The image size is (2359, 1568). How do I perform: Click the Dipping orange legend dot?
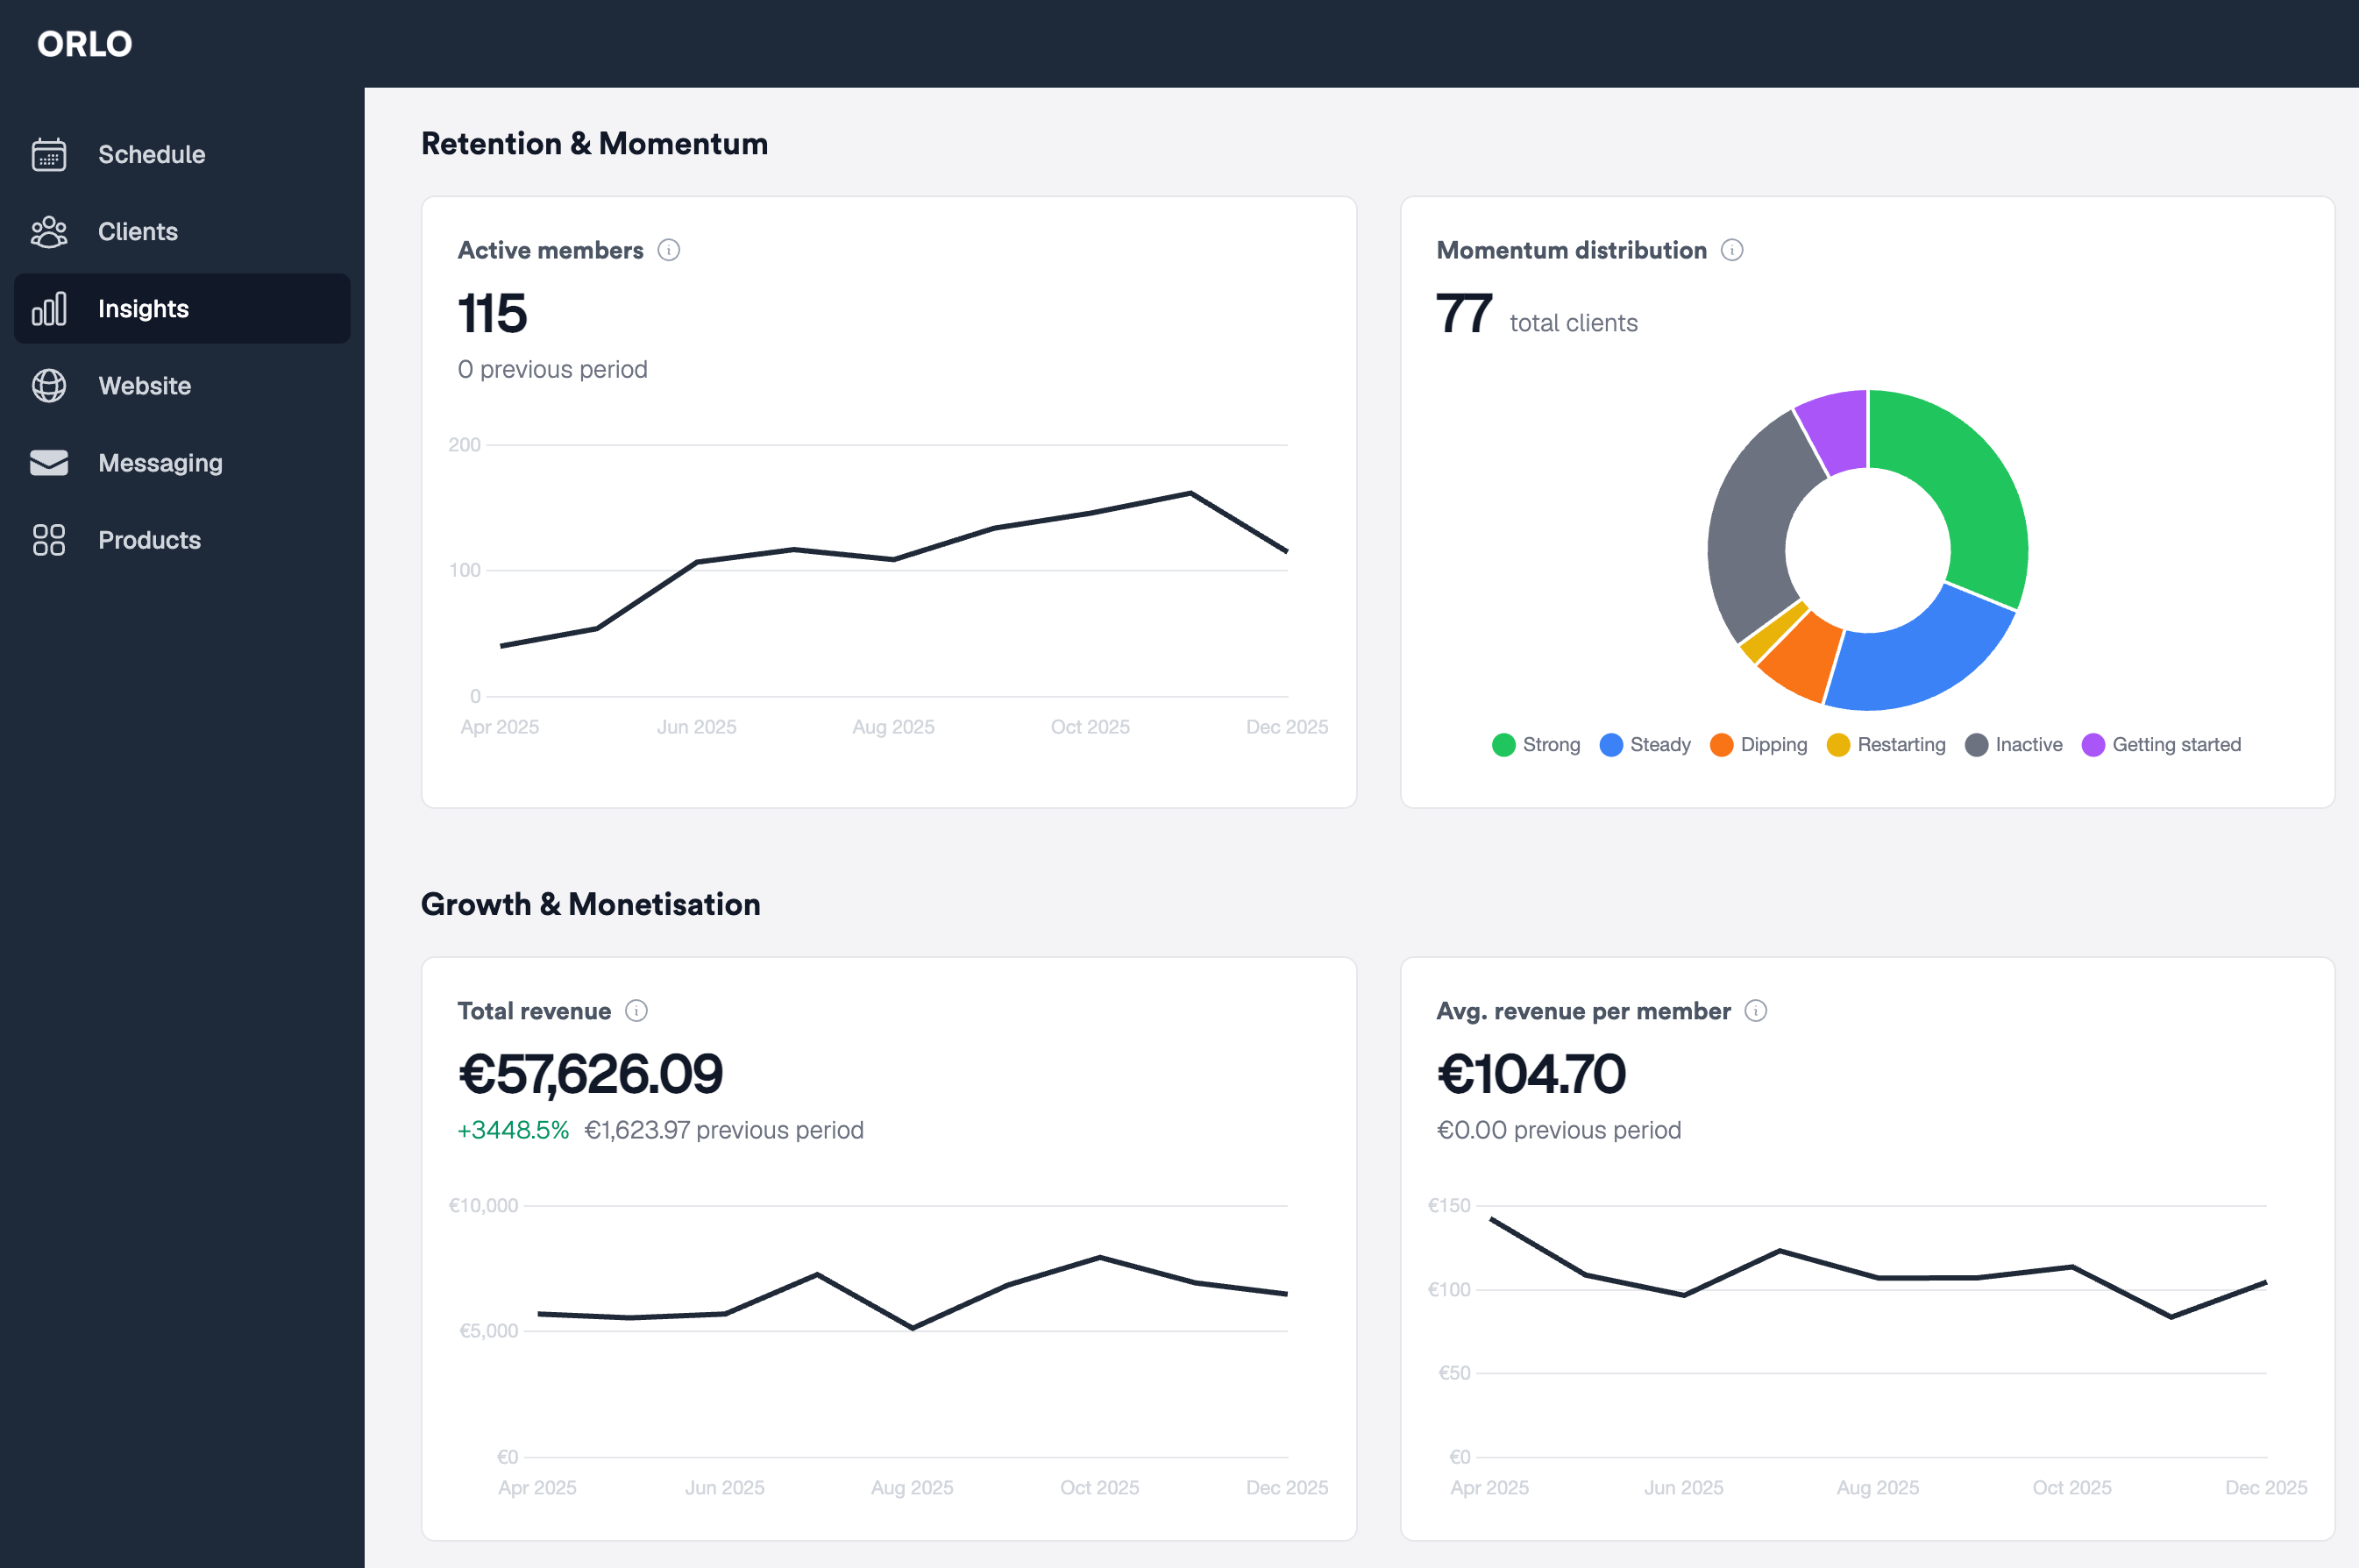1721,745
